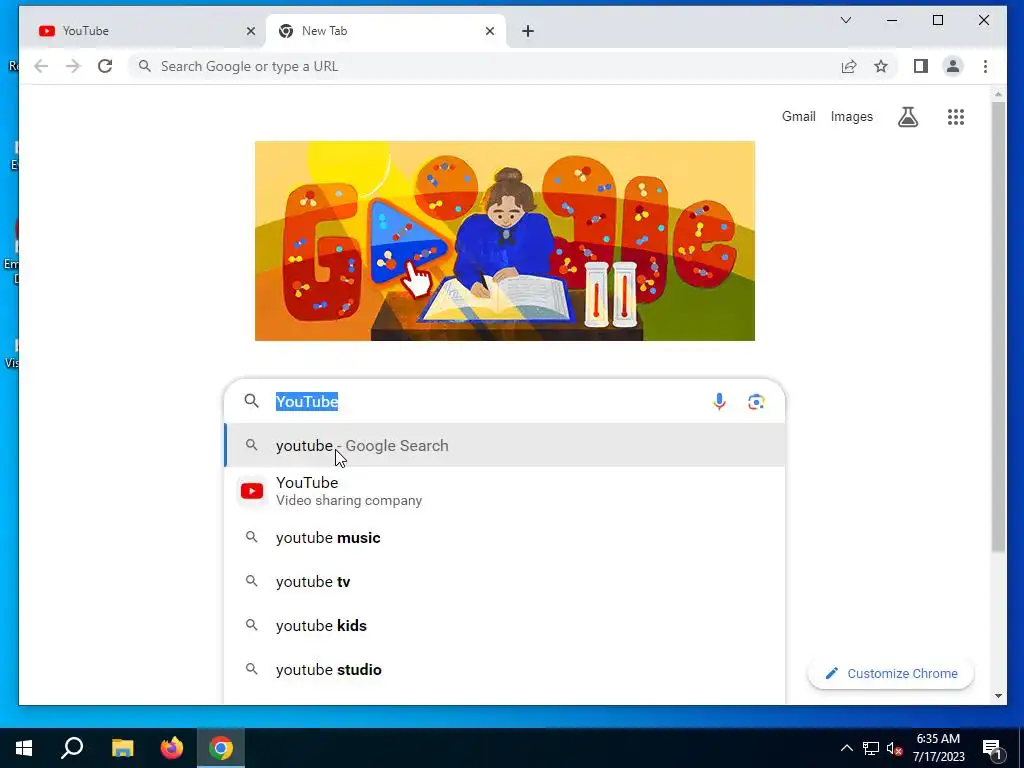Show hidden system tray icons

[x=846, y=748]
